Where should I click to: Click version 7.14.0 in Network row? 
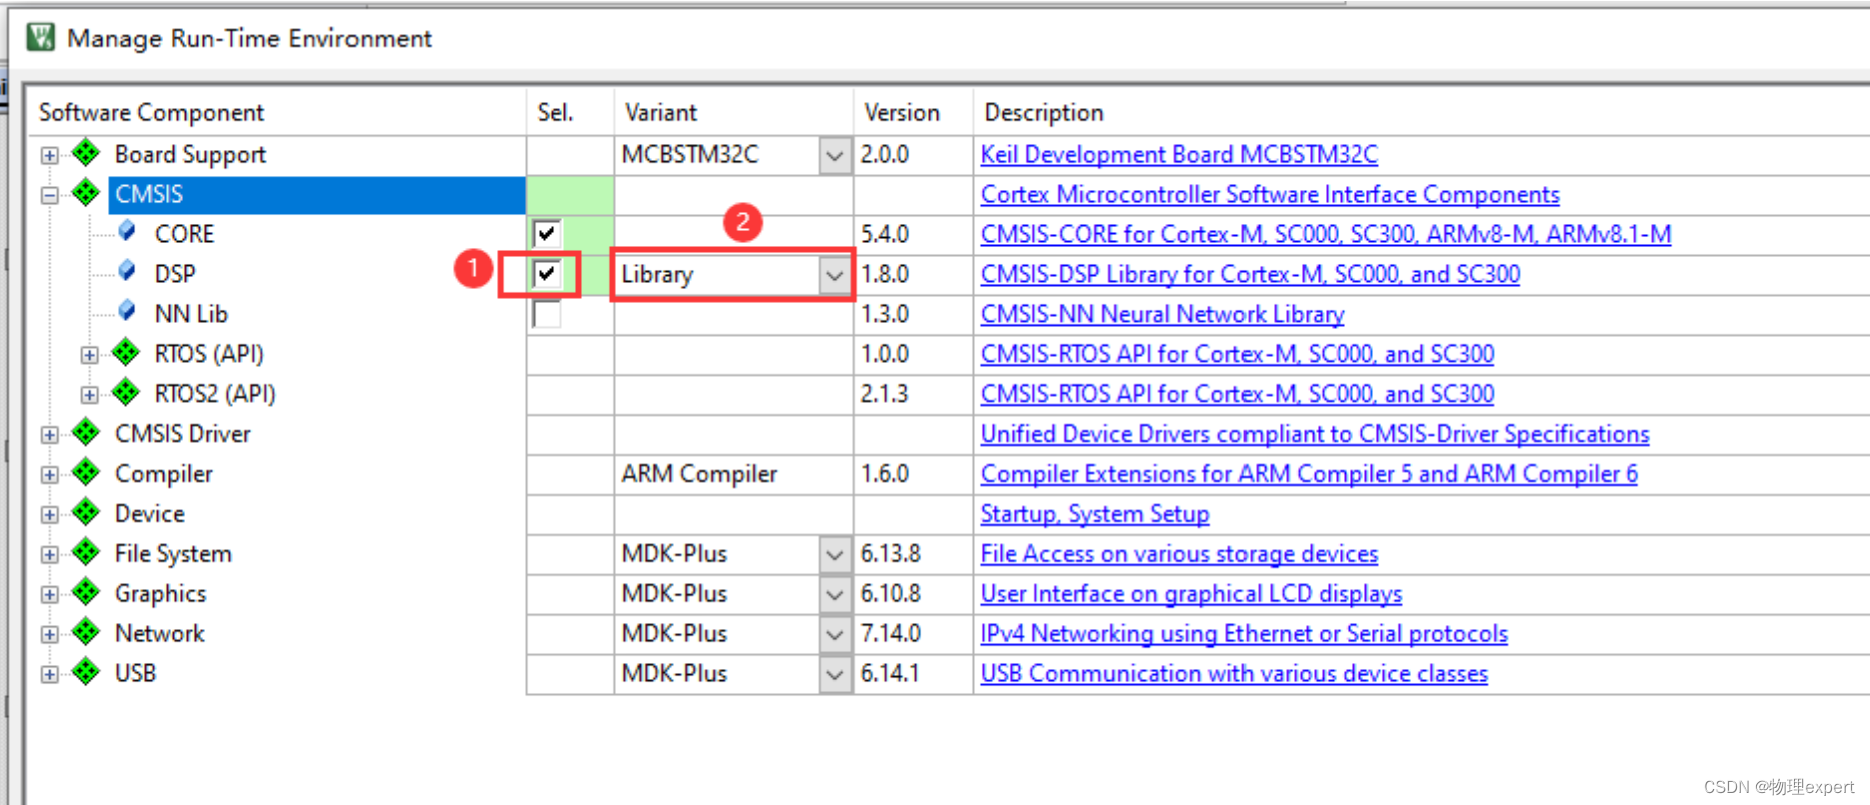[x=891, y=634]
